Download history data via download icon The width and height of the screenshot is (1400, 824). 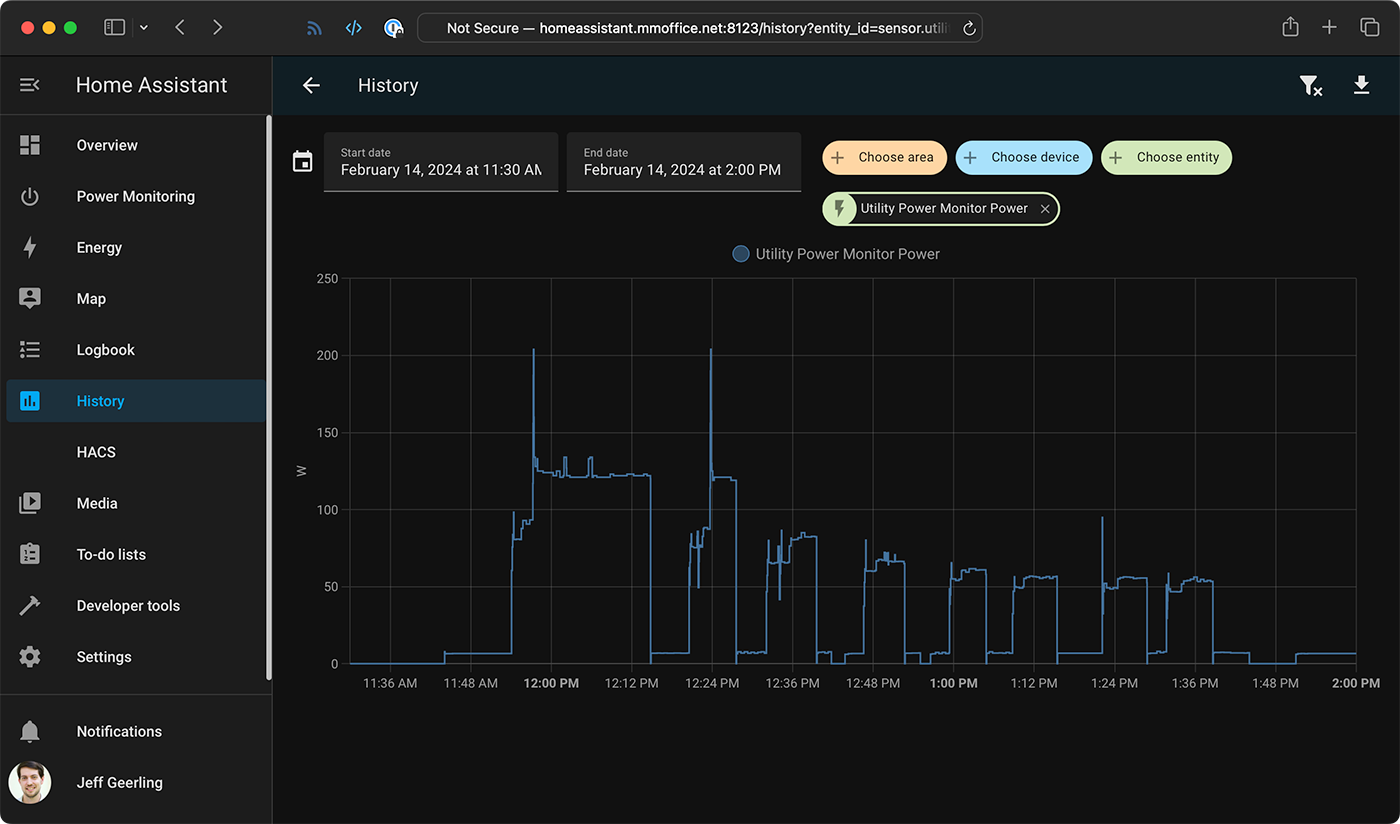point(1361,85)
